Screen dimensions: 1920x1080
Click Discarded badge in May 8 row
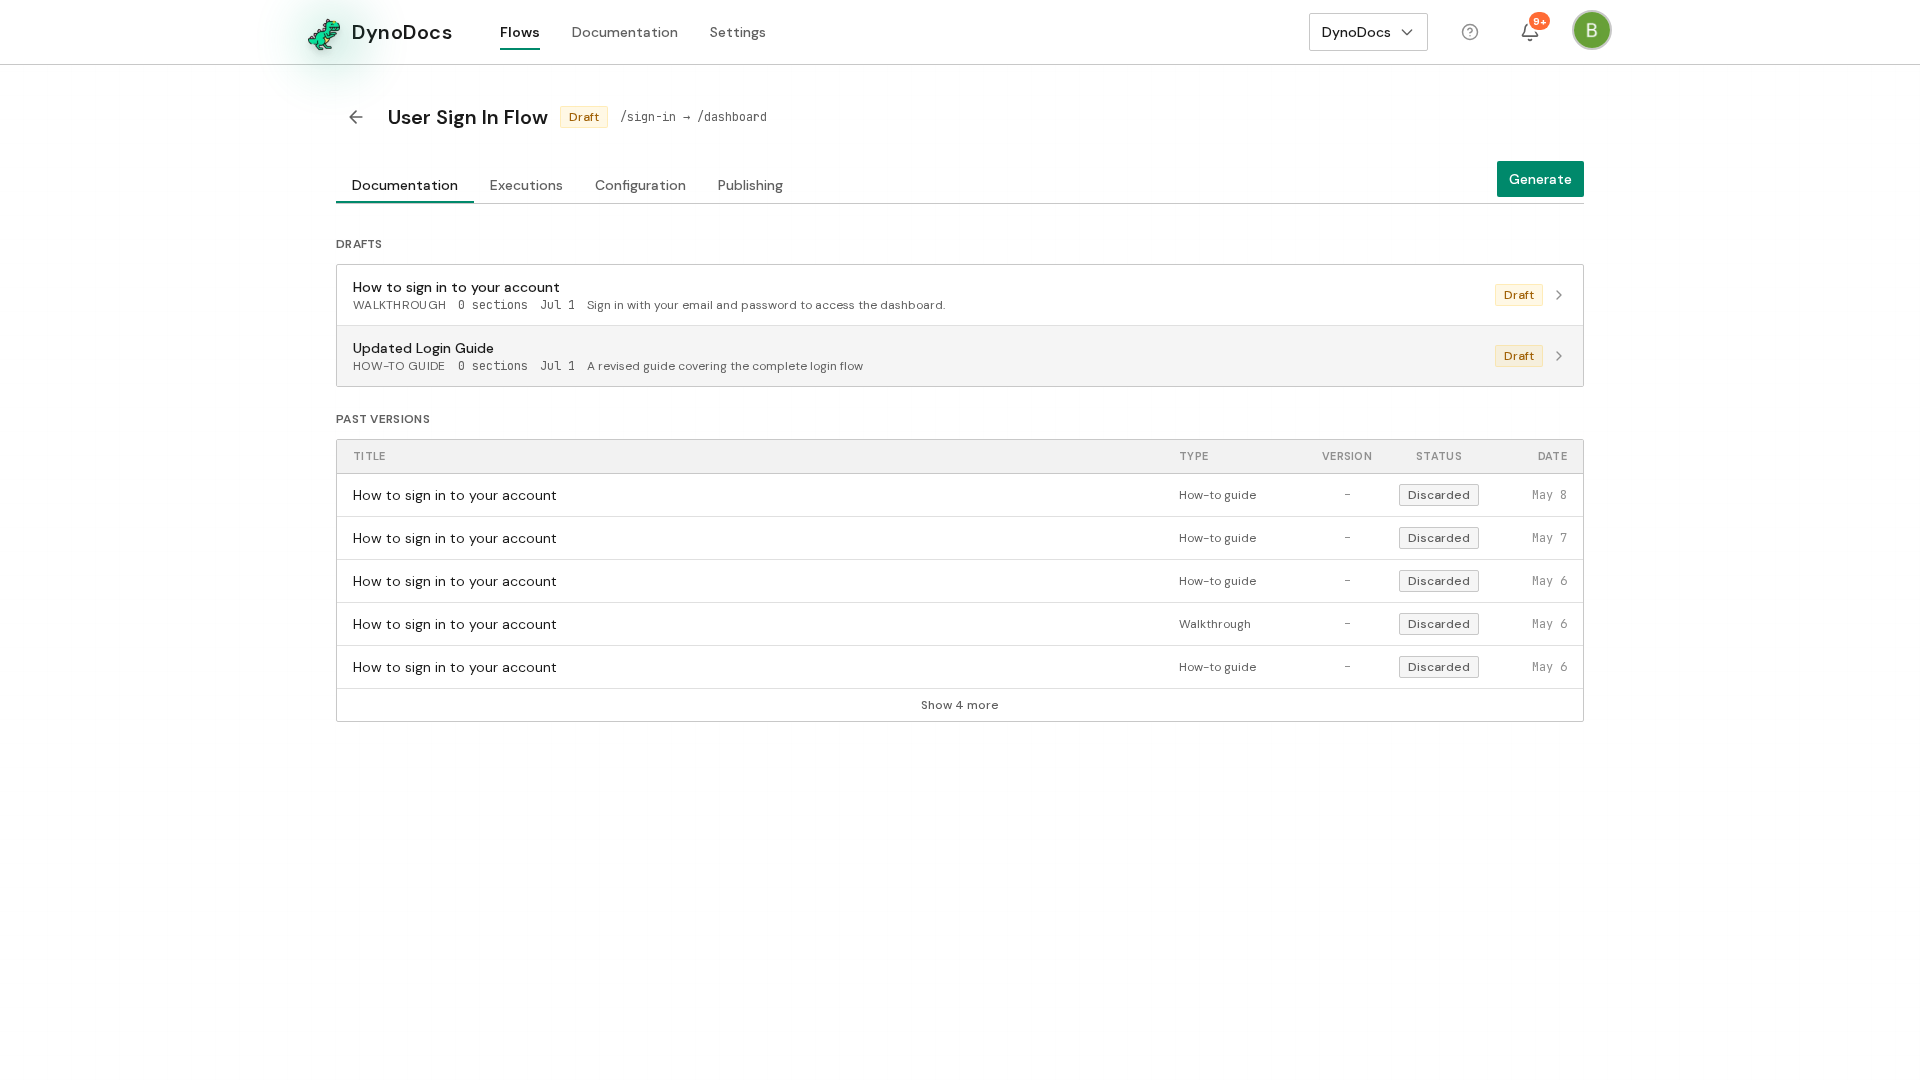[1439, 495]
